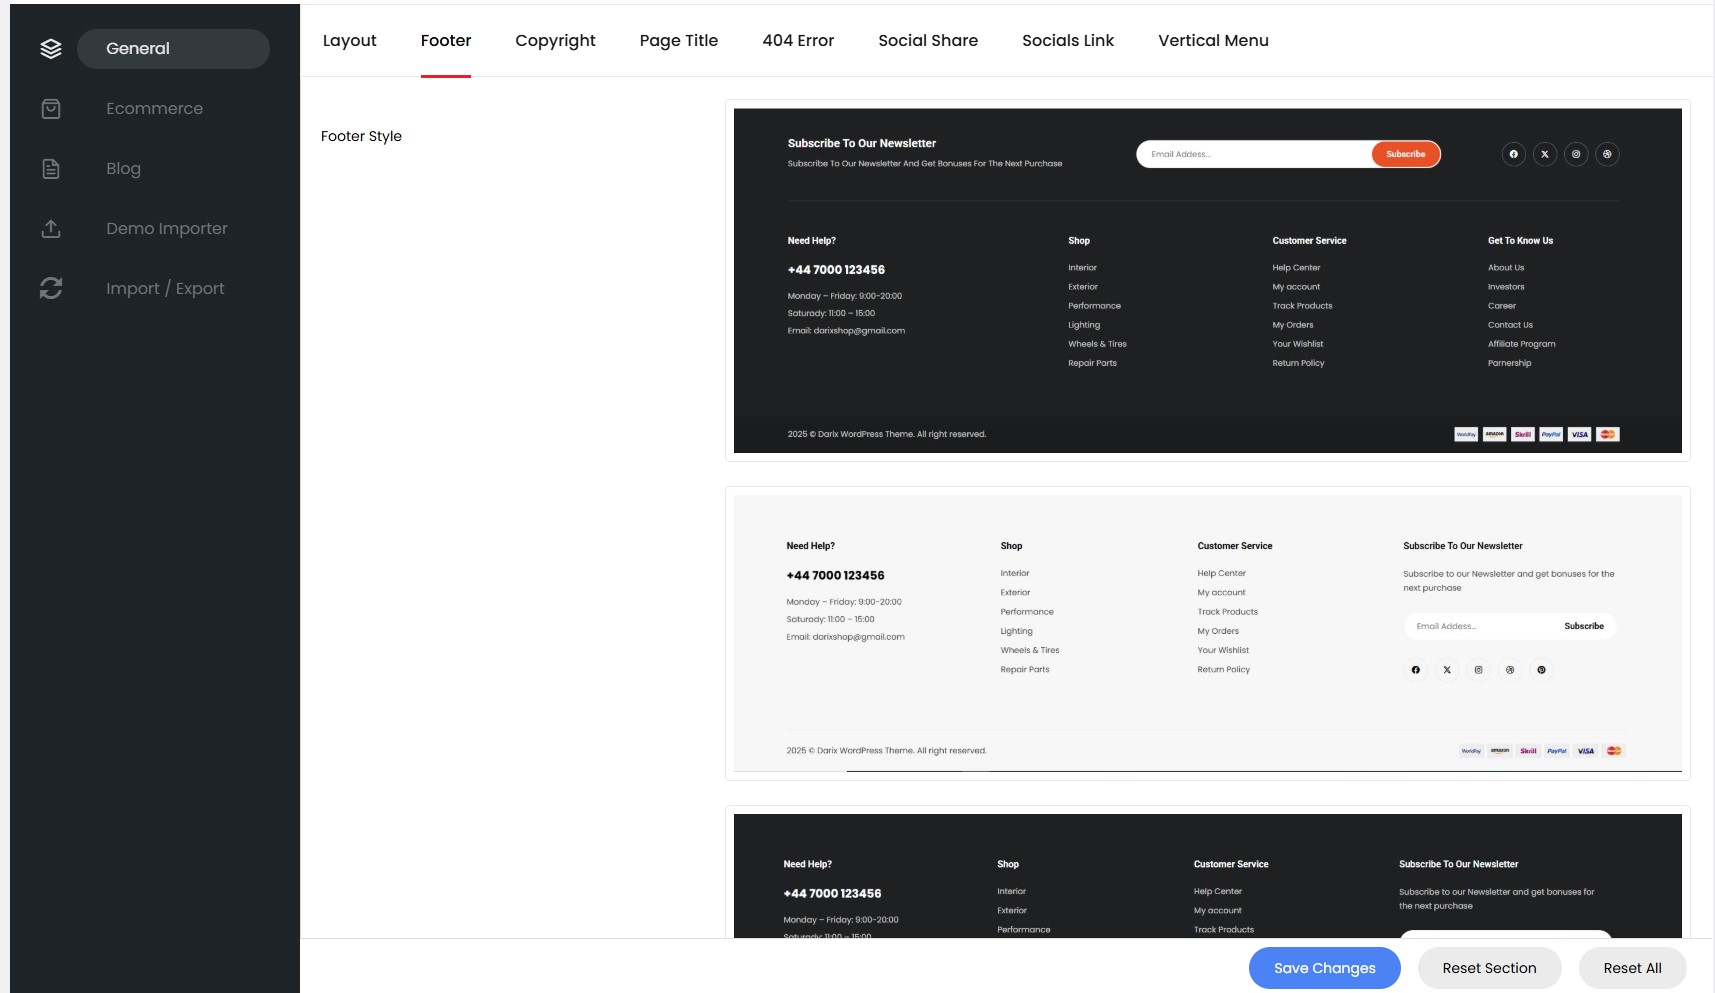Click the Reset Section button
The height and width of the screenshot is (993, 1715).
[1489, 967]
